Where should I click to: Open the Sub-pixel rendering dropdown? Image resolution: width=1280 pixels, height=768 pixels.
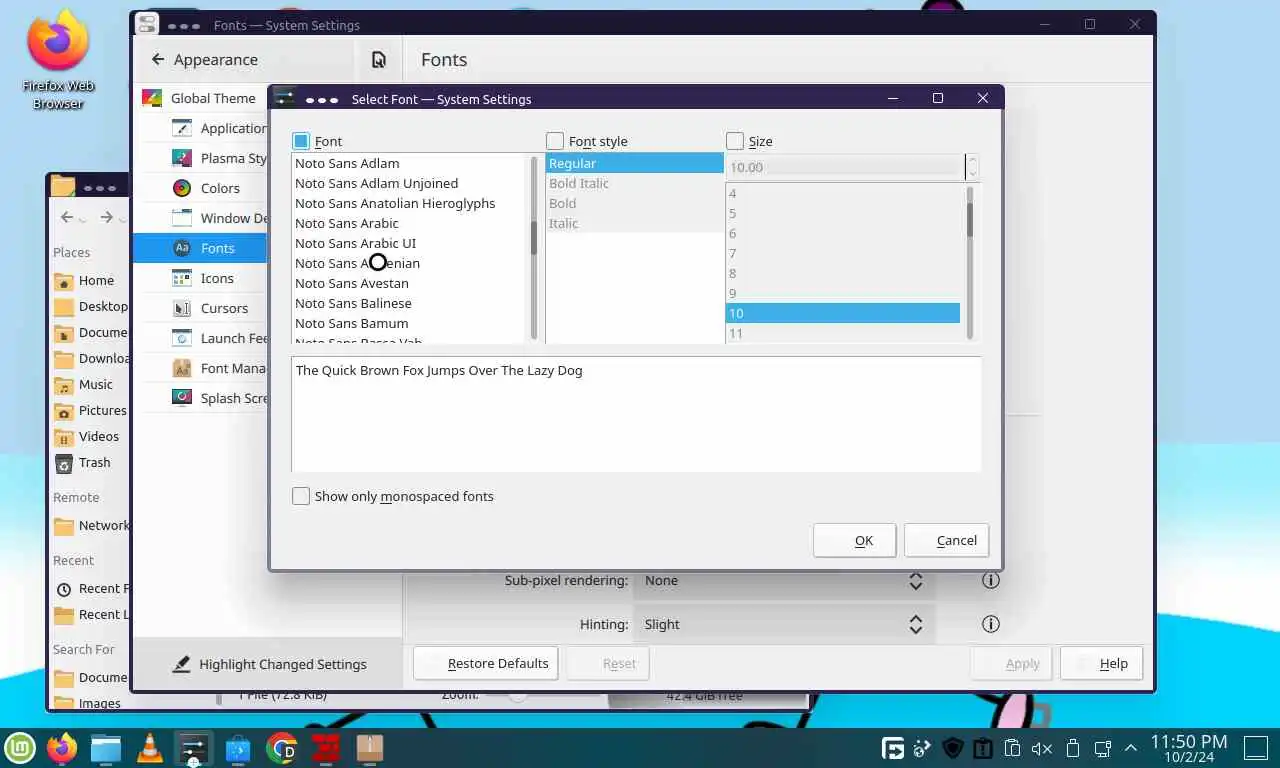pos(784,580)
